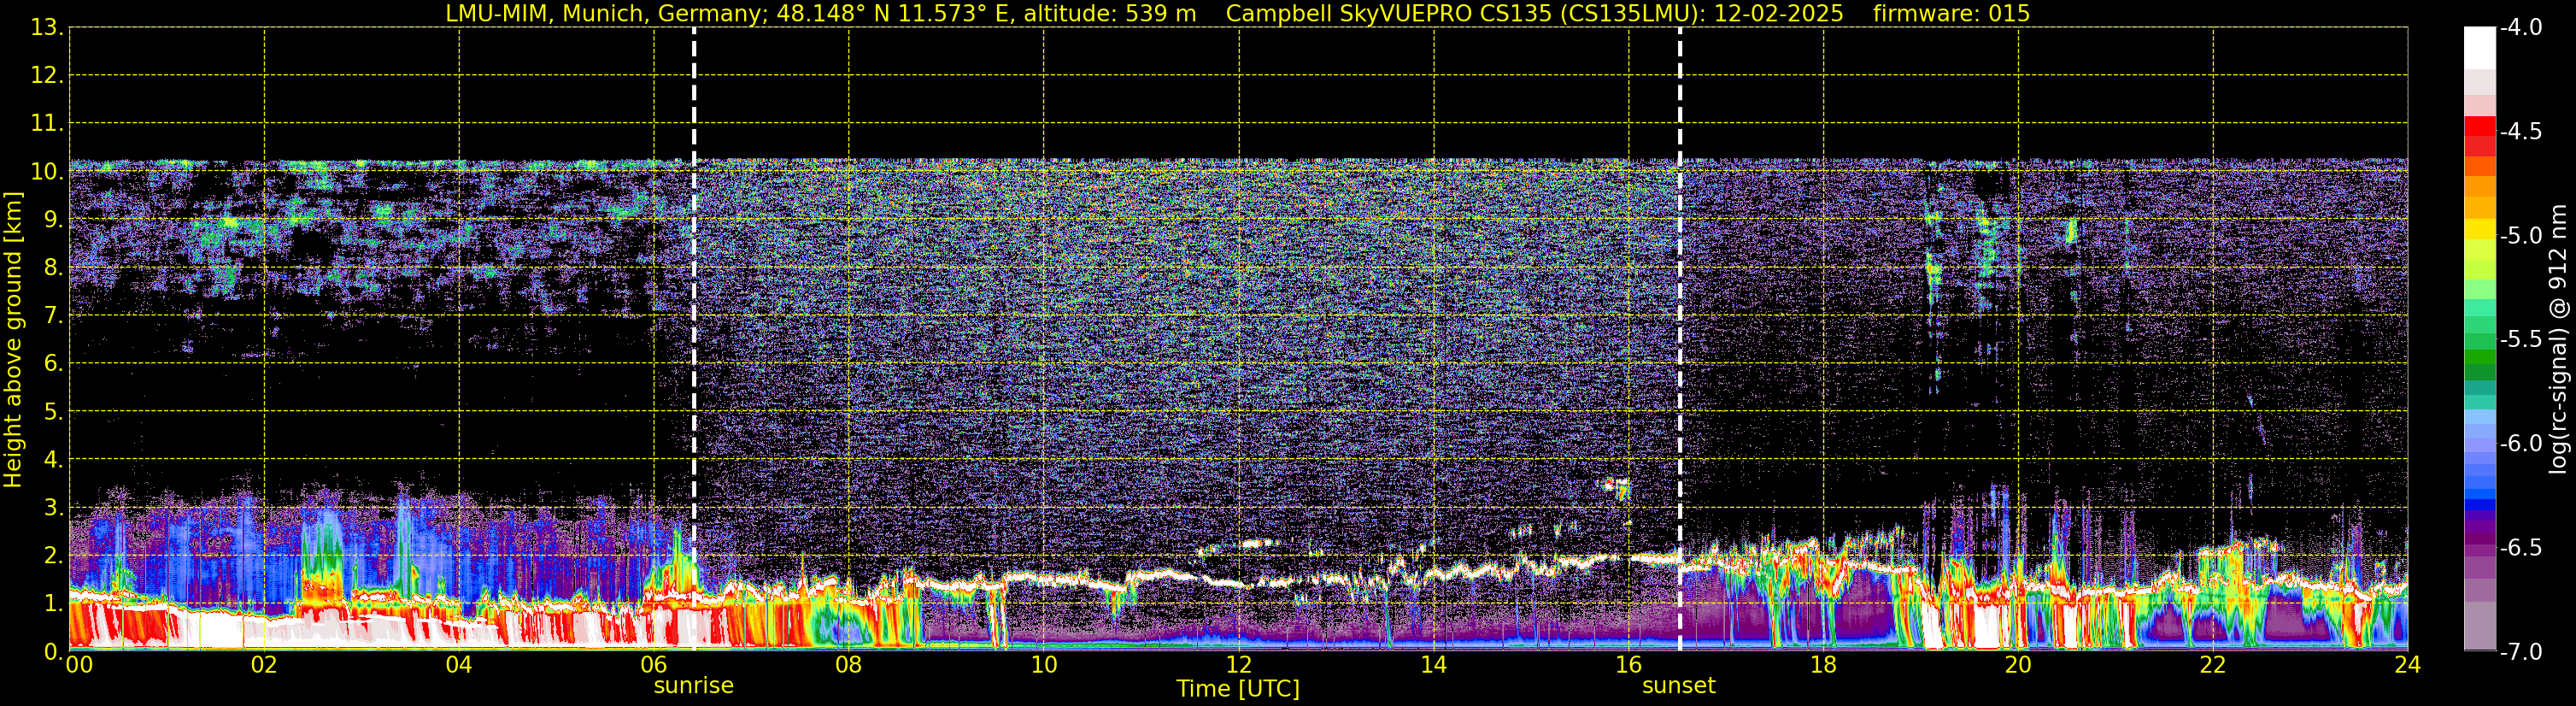Screen dimensions: 2576x706
Task: Click the time tick label "18"
Action: point(1824,665)
